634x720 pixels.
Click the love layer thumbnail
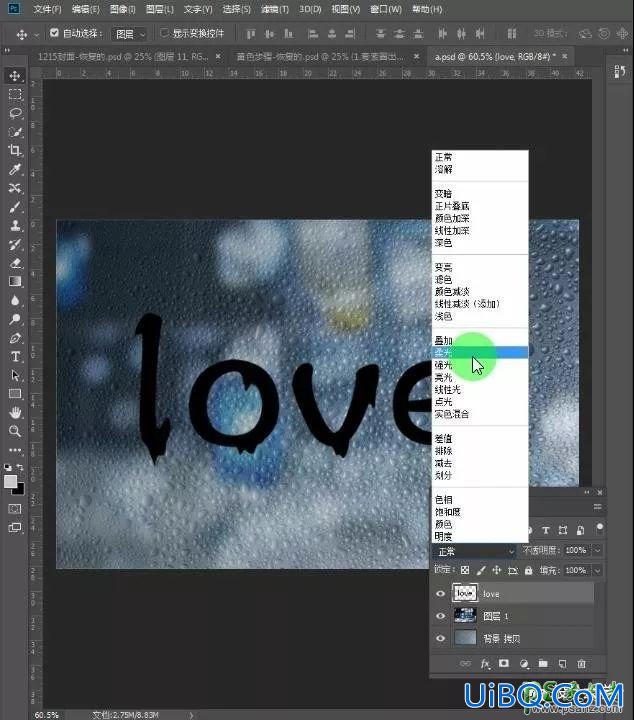pos(465,593)
